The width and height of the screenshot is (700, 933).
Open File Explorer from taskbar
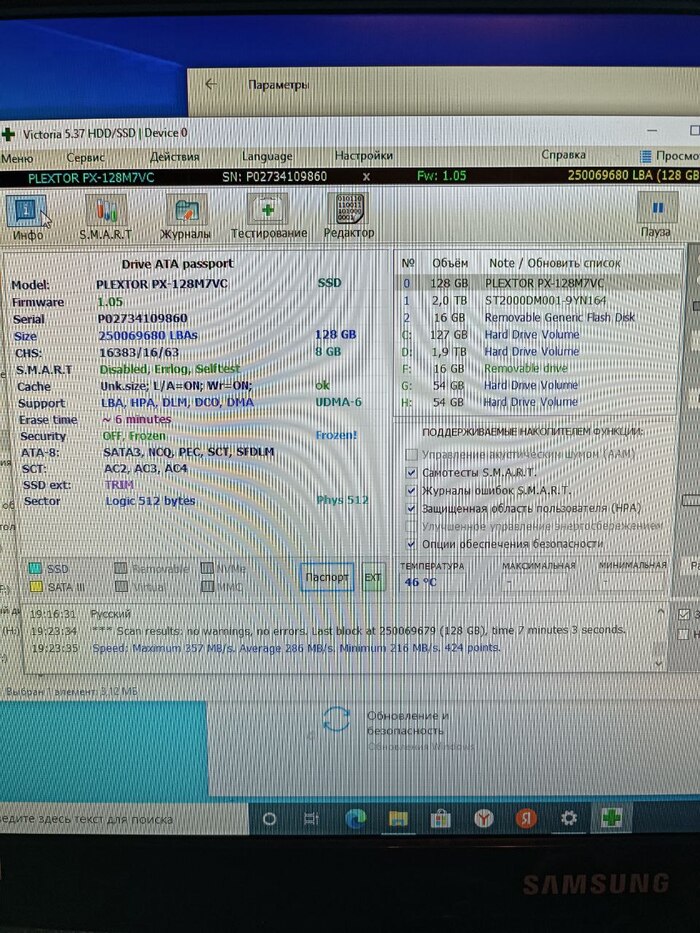coord(398,819)
